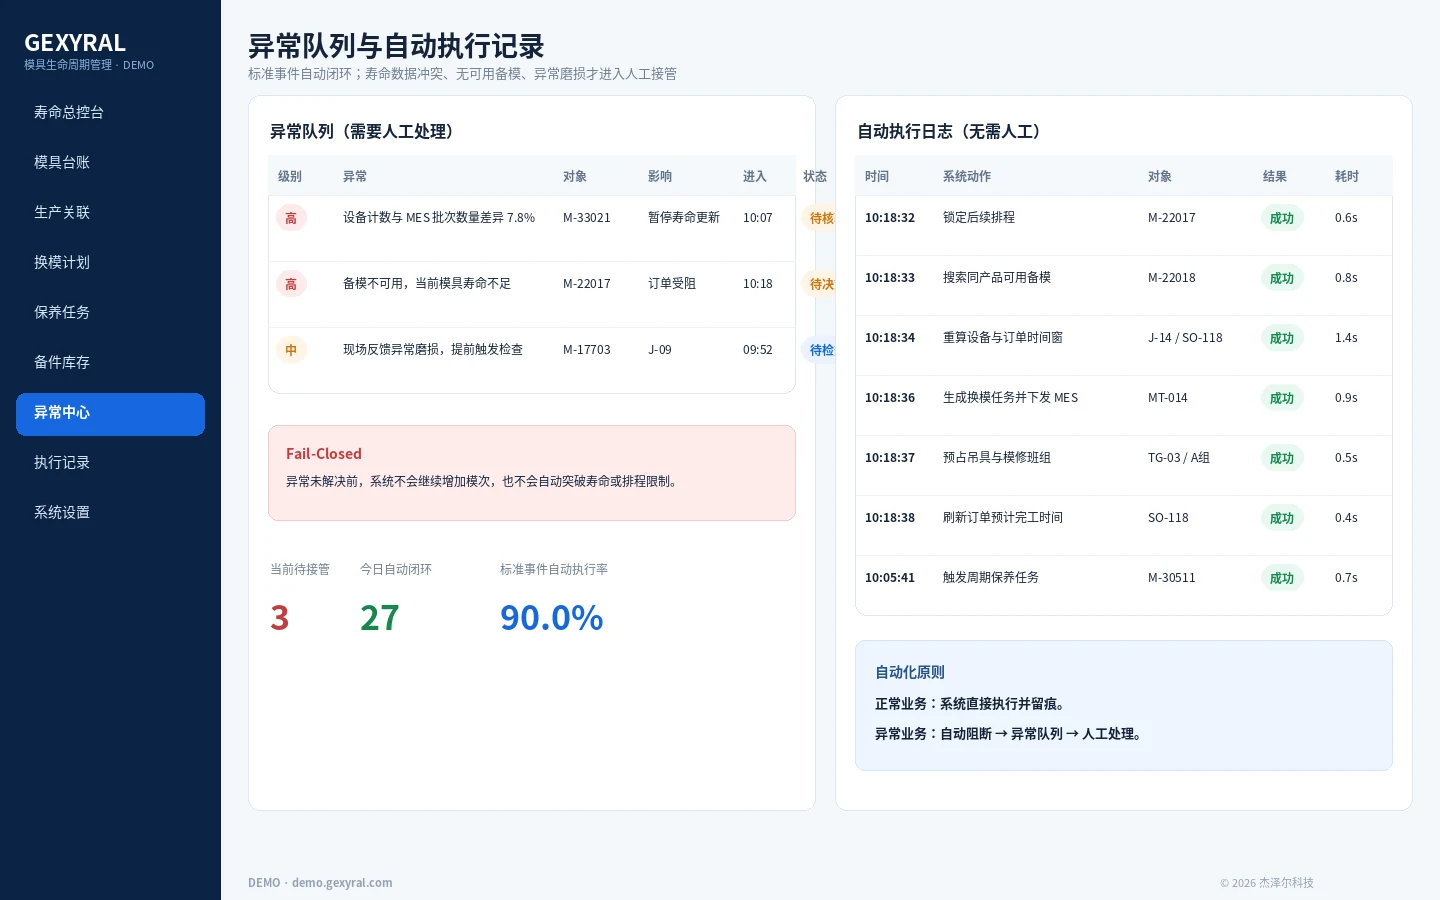This screenshot has height=900, width=1440.
Task: Select the log entry 搜索同产品可用备模
Action: point(997,278)
